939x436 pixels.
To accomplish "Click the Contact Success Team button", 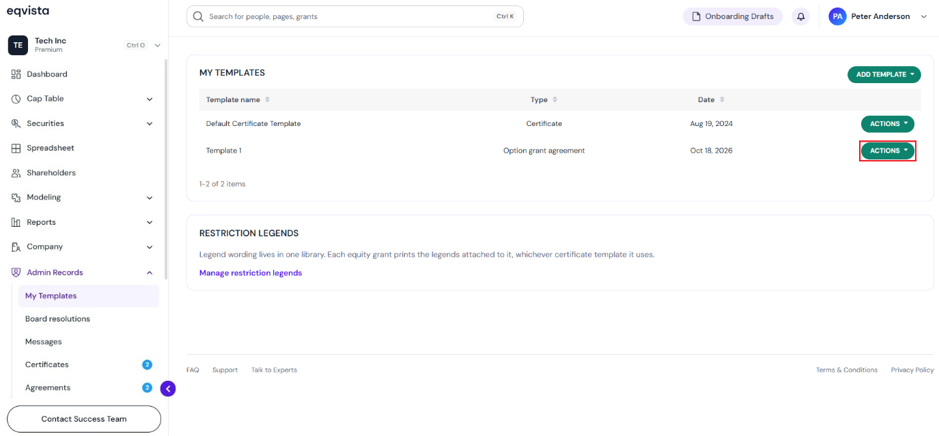I will point(84,419).
